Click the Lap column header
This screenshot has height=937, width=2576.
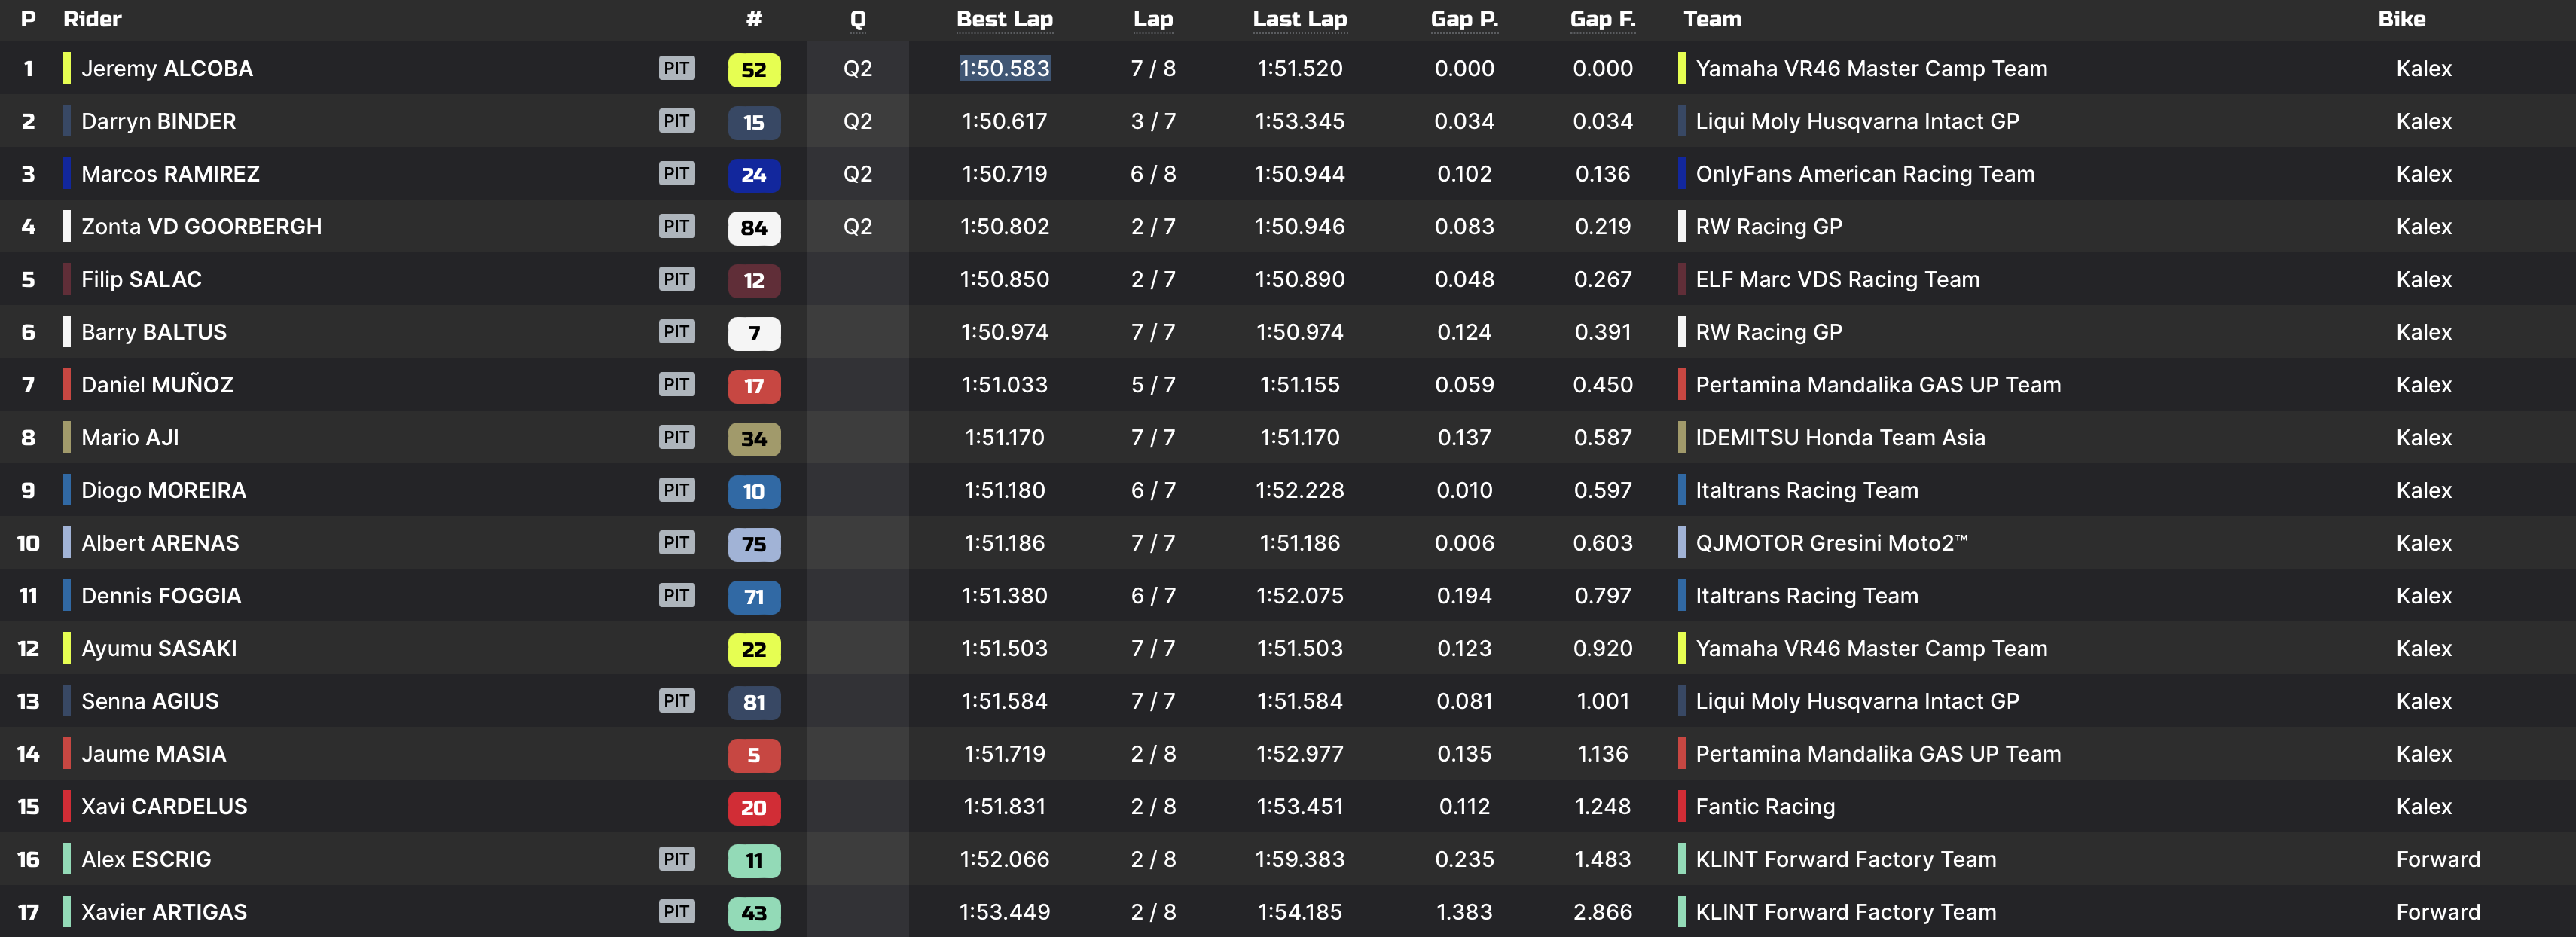click(x=1153, y=19)
